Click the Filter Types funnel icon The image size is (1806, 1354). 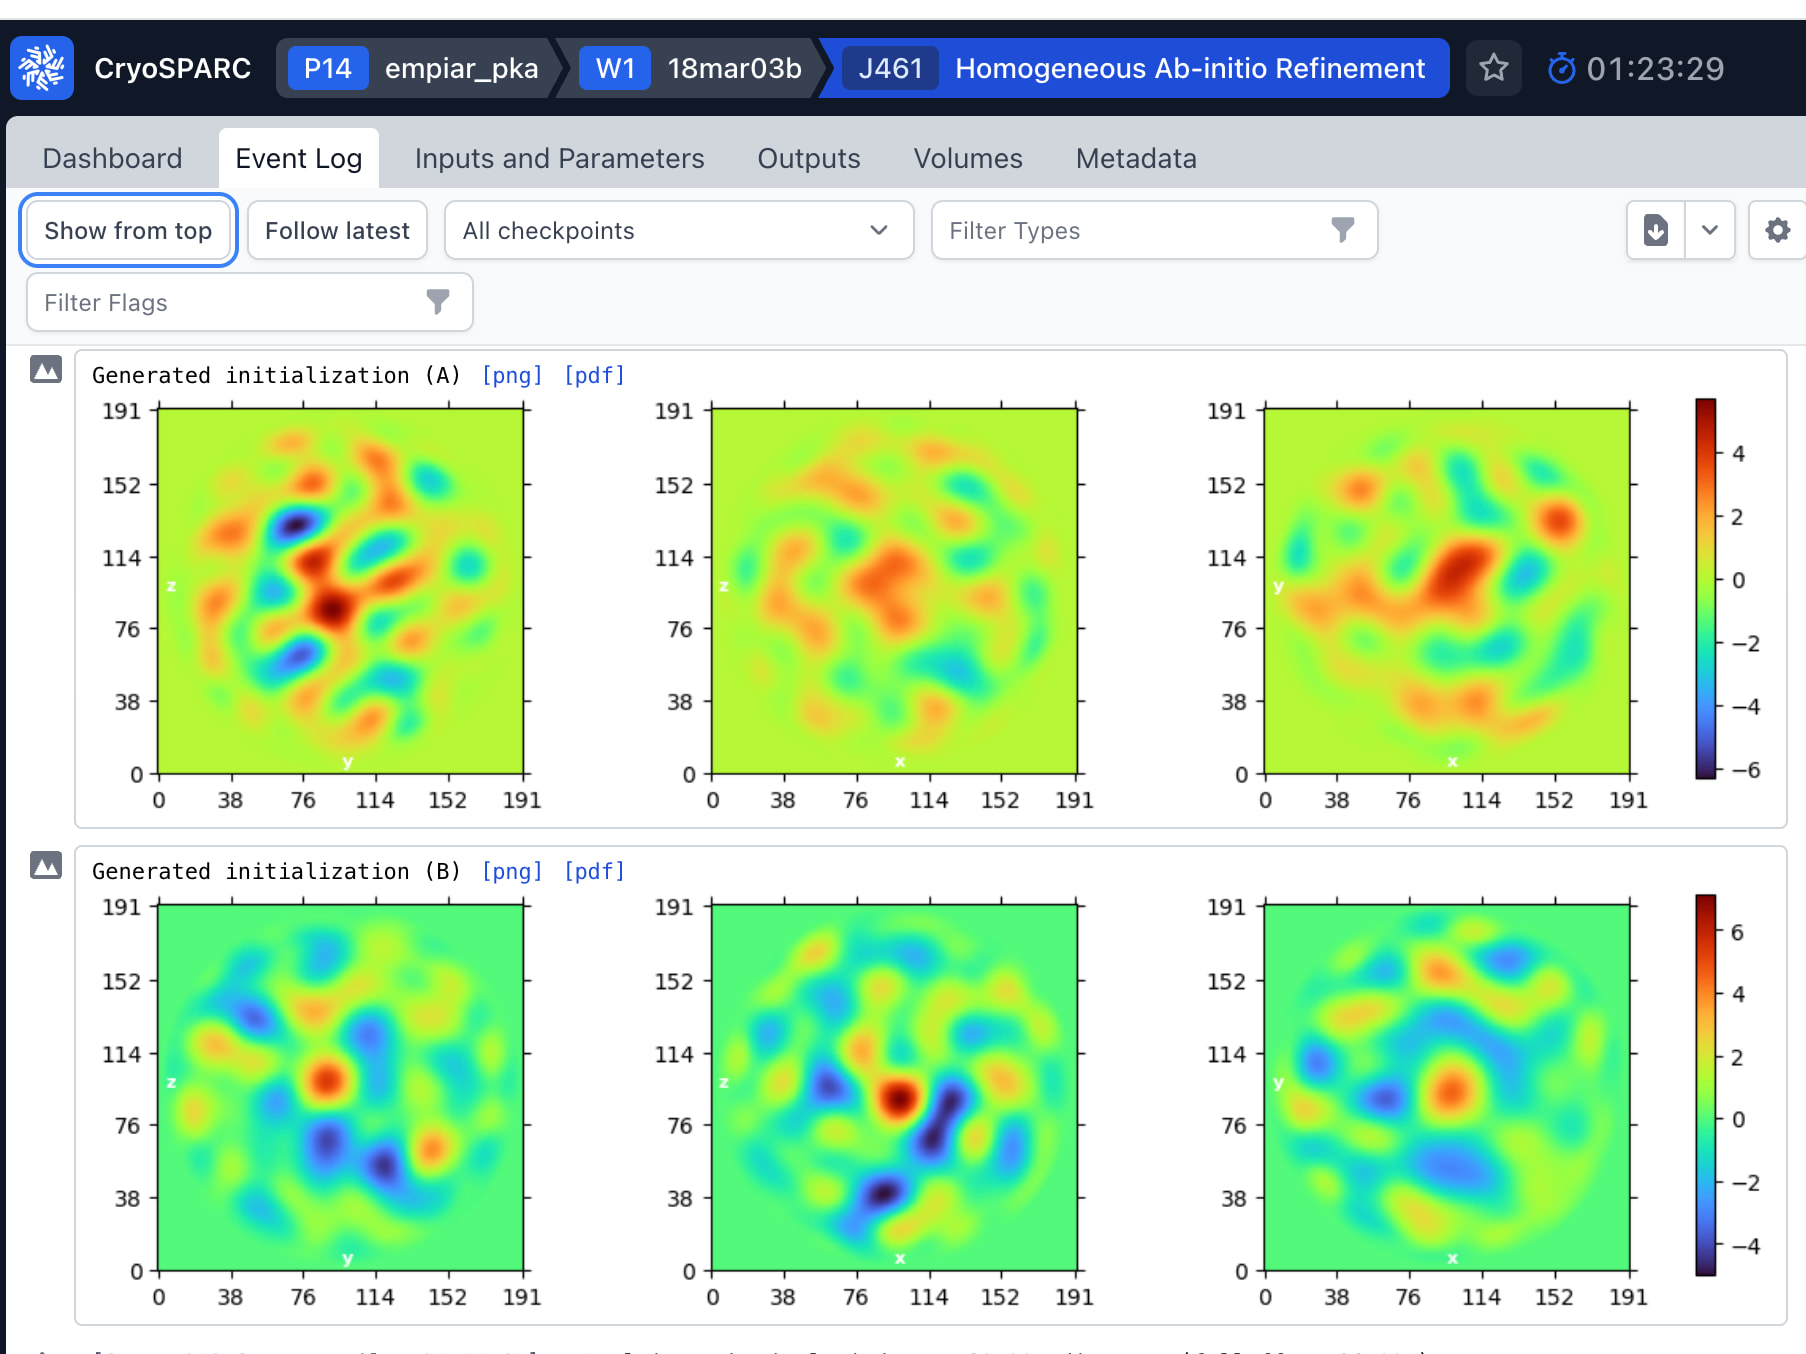(x=1342, y=230)
